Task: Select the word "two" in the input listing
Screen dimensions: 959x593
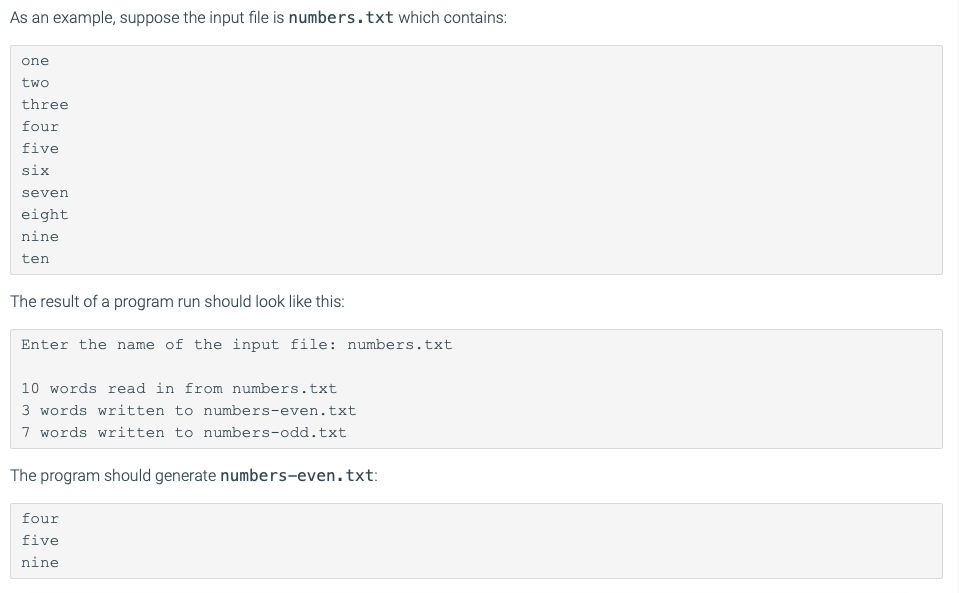Action: click(35, 83)
